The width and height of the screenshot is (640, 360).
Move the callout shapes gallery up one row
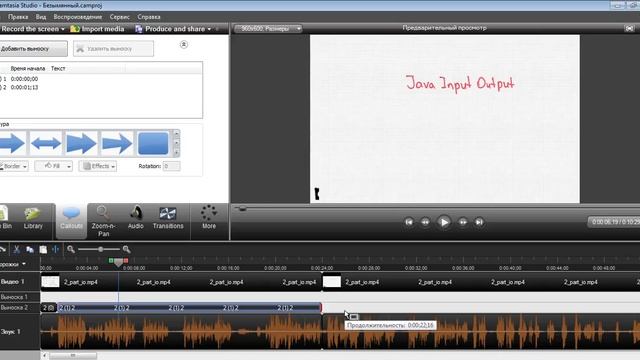click(176, 134)
